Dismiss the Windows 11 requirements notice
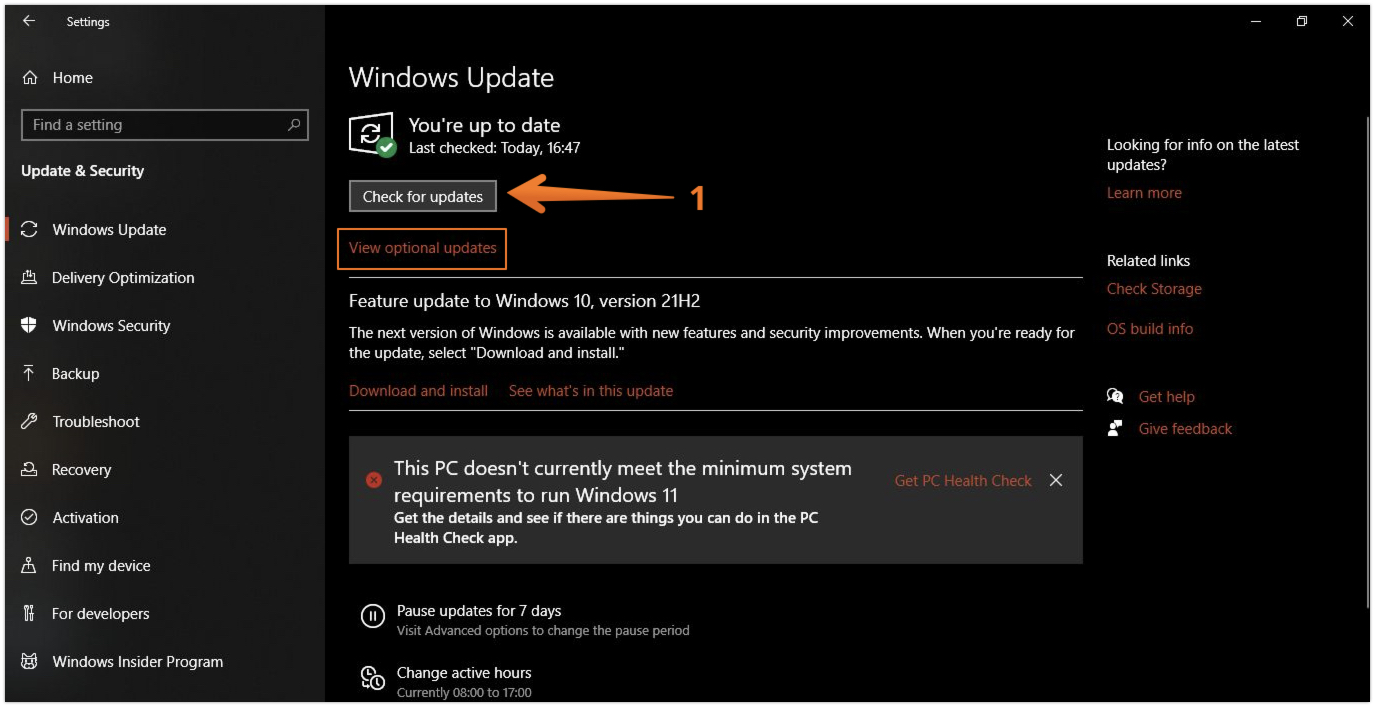 point(1056,481)
